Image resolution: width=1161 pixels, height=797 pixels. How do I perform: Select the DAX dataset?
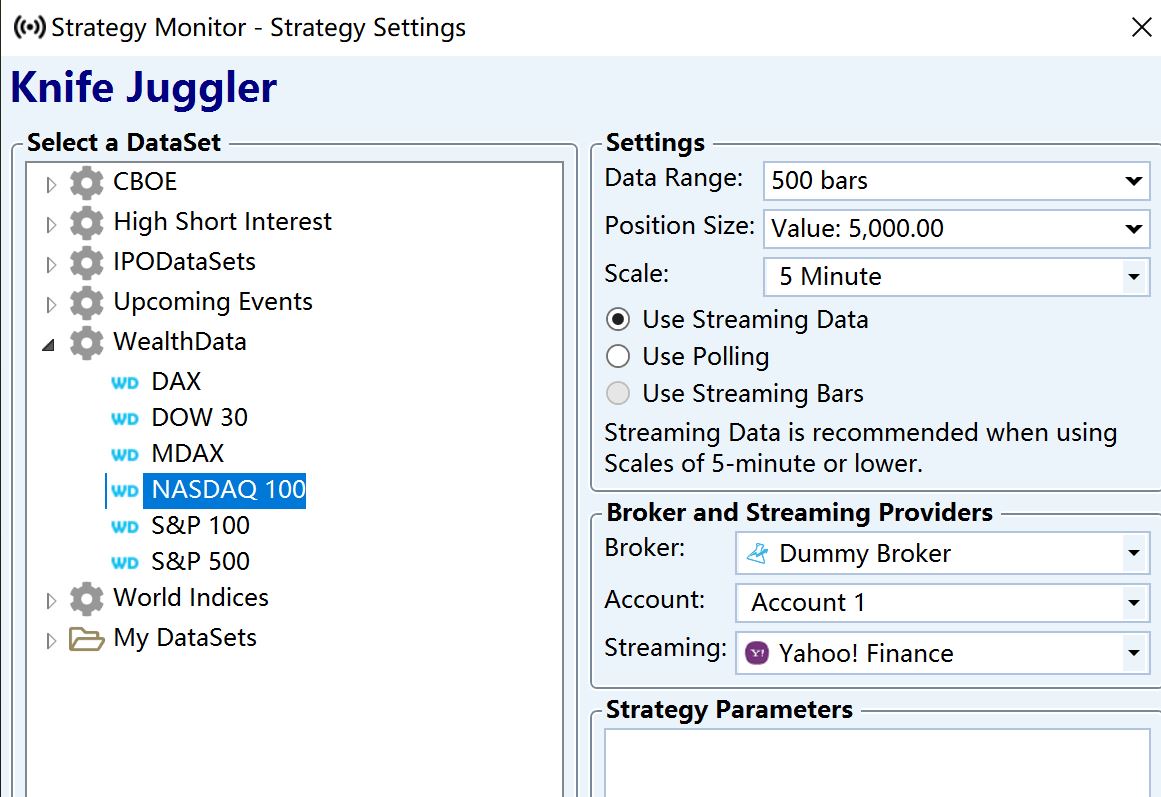pyautogui.click(x=176, y=381)
